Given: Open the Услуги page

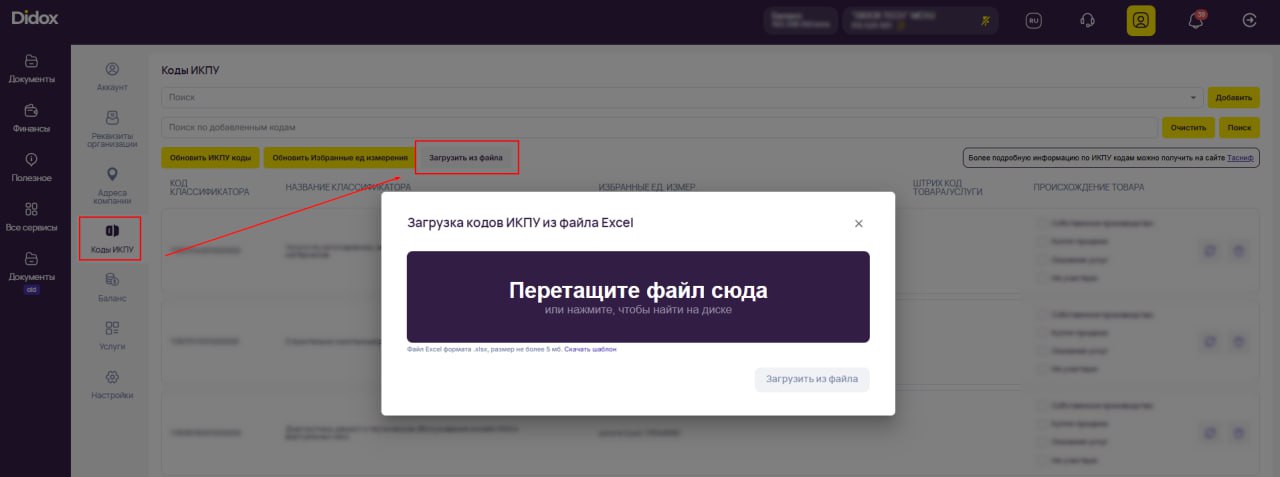Looking at the screenshot, I should point(112,336).
